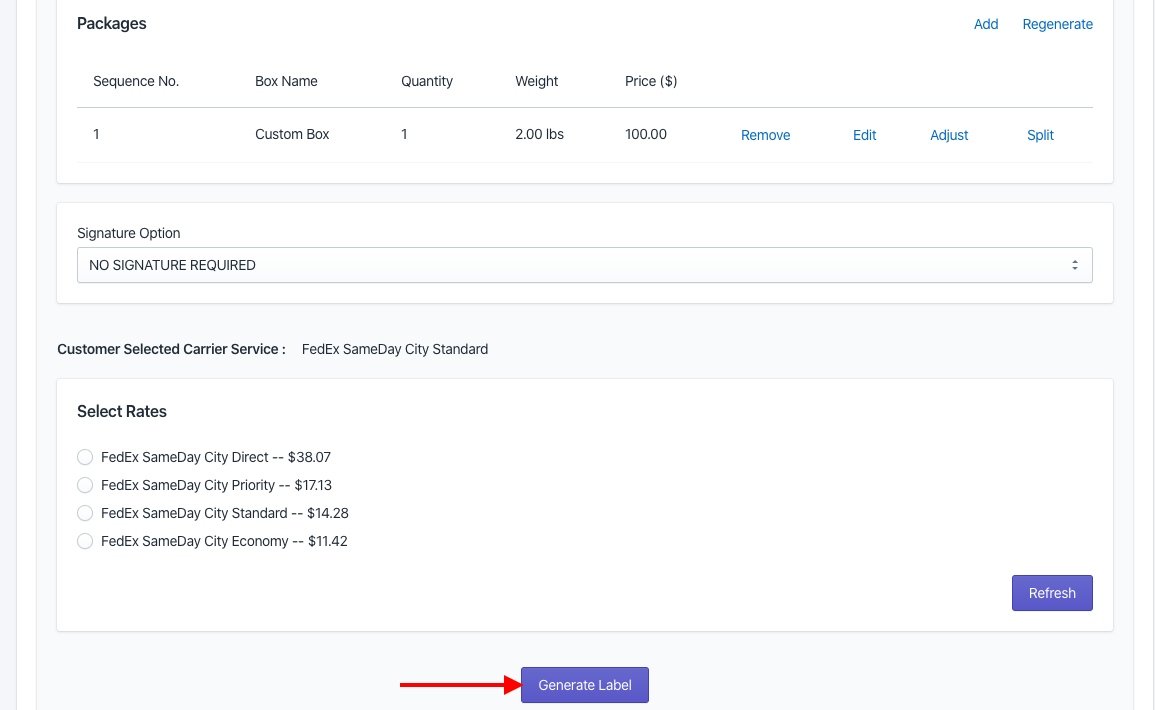Click the 100.00 price value
The width and height of the screenshot is (1155, 710).
click(645, 134)
